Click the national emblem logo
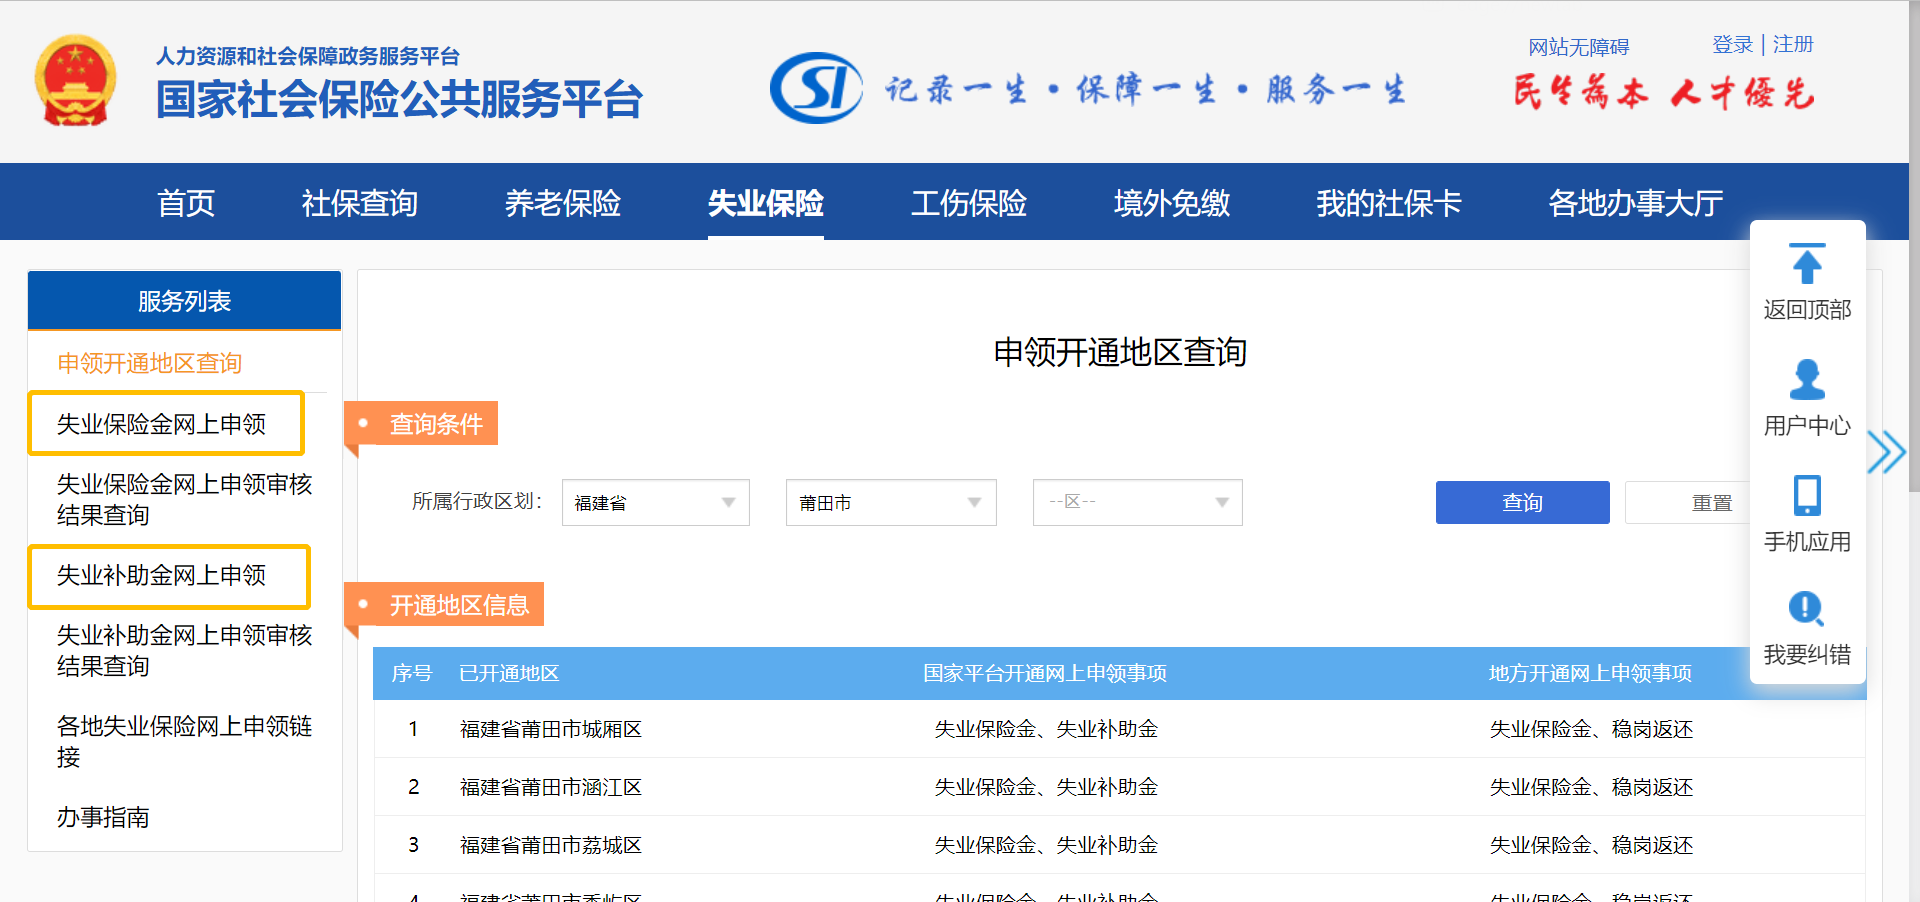 click(75, 81)
